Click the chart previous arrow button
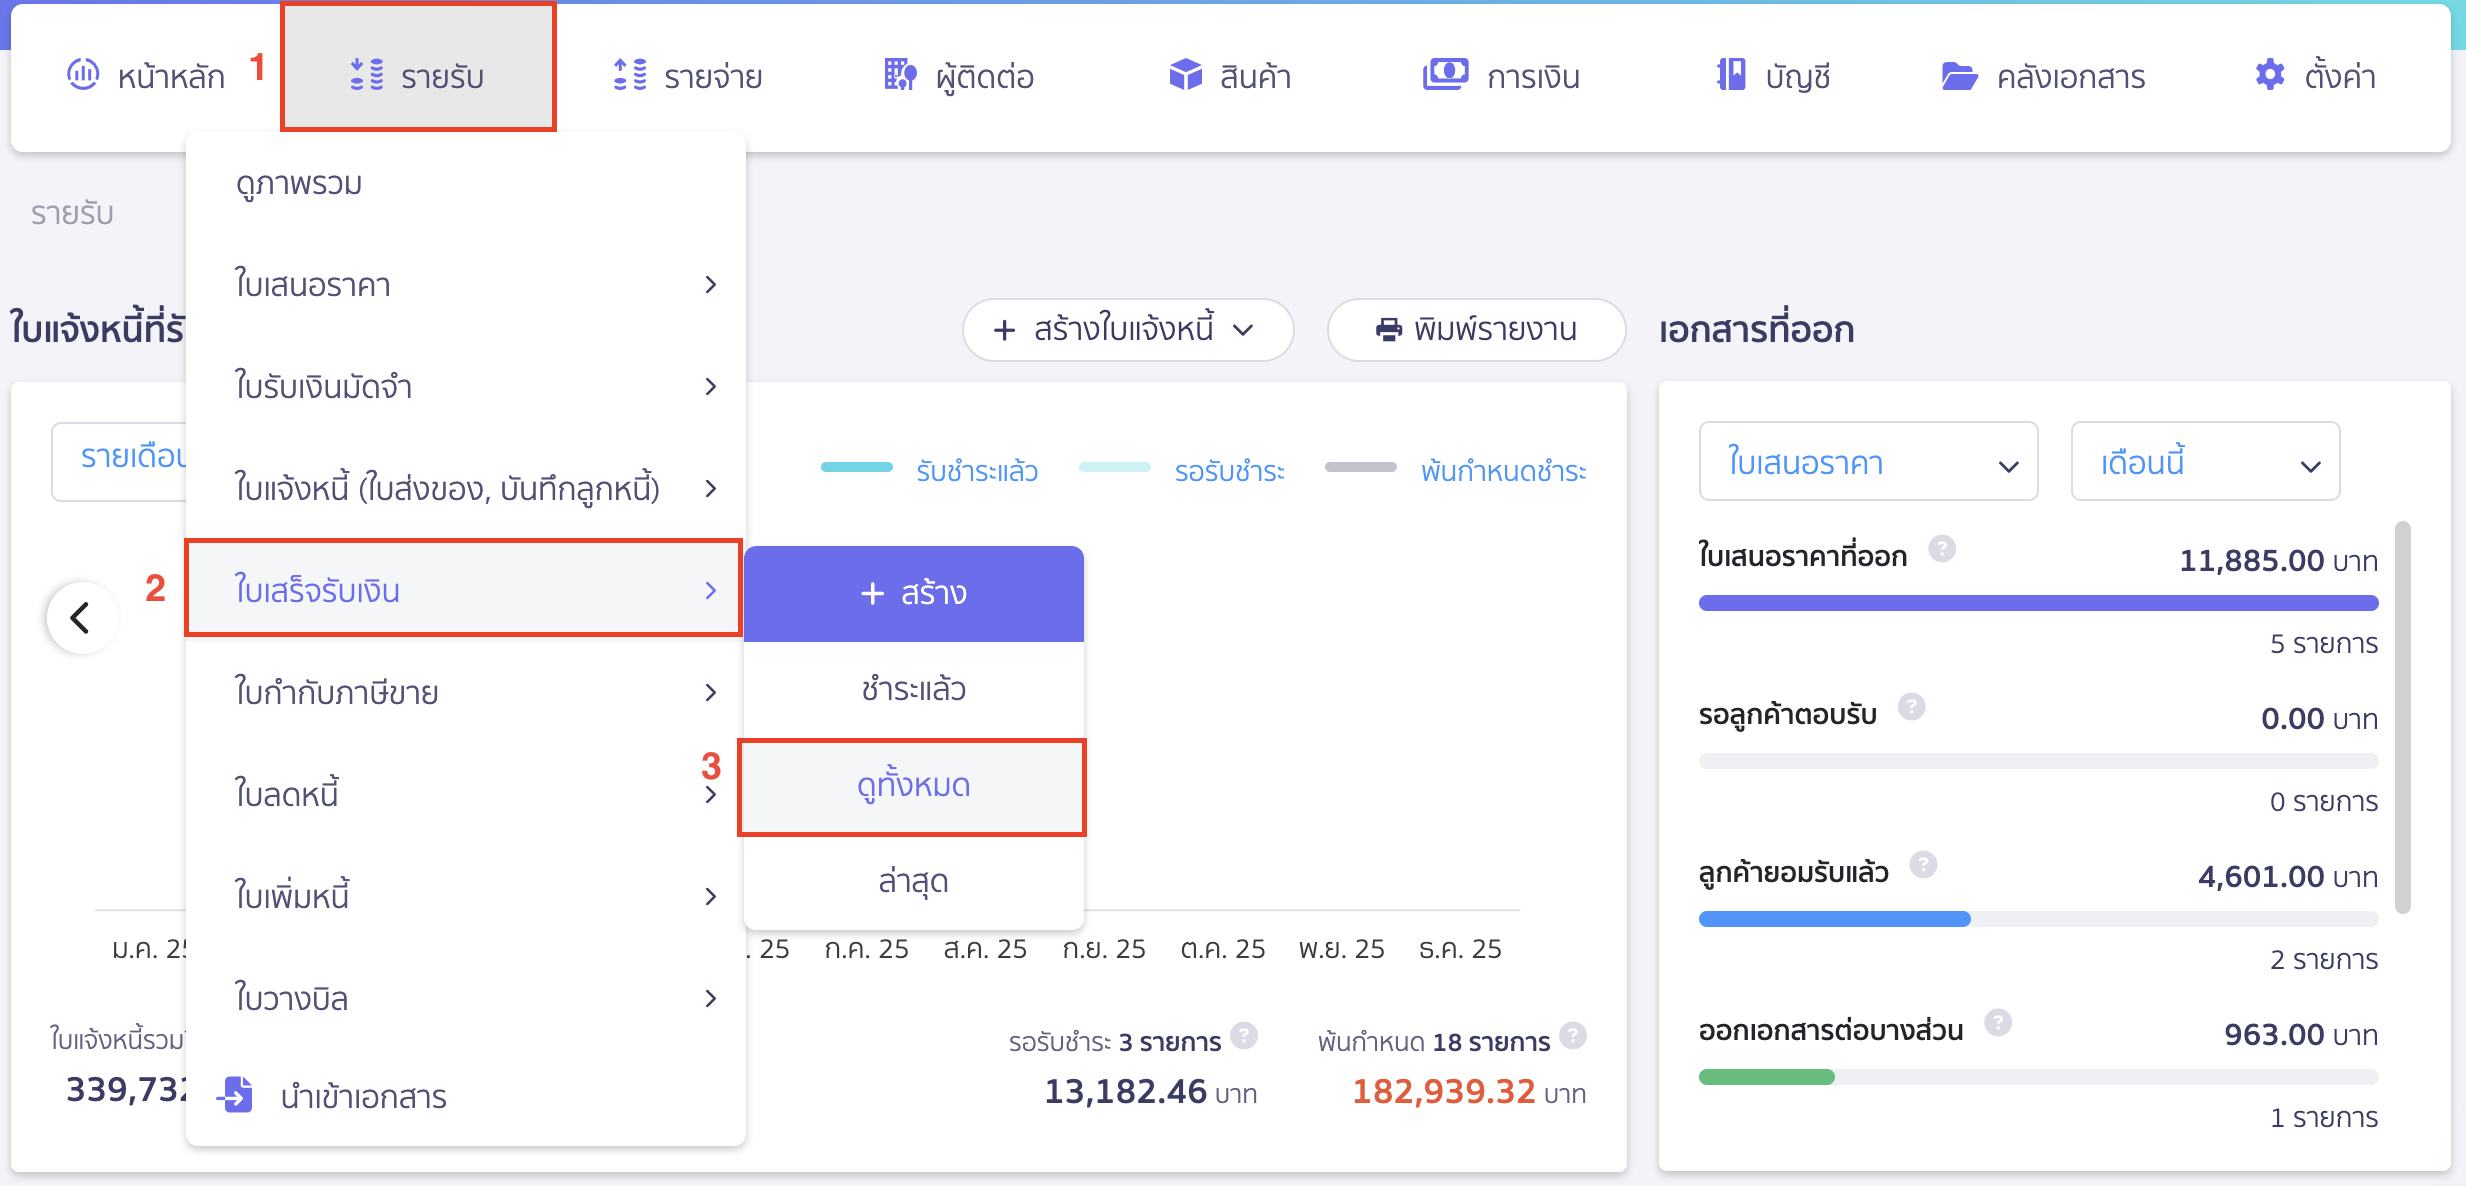The width and height of the screenshot is (2466, 1186). coord(82,618)
